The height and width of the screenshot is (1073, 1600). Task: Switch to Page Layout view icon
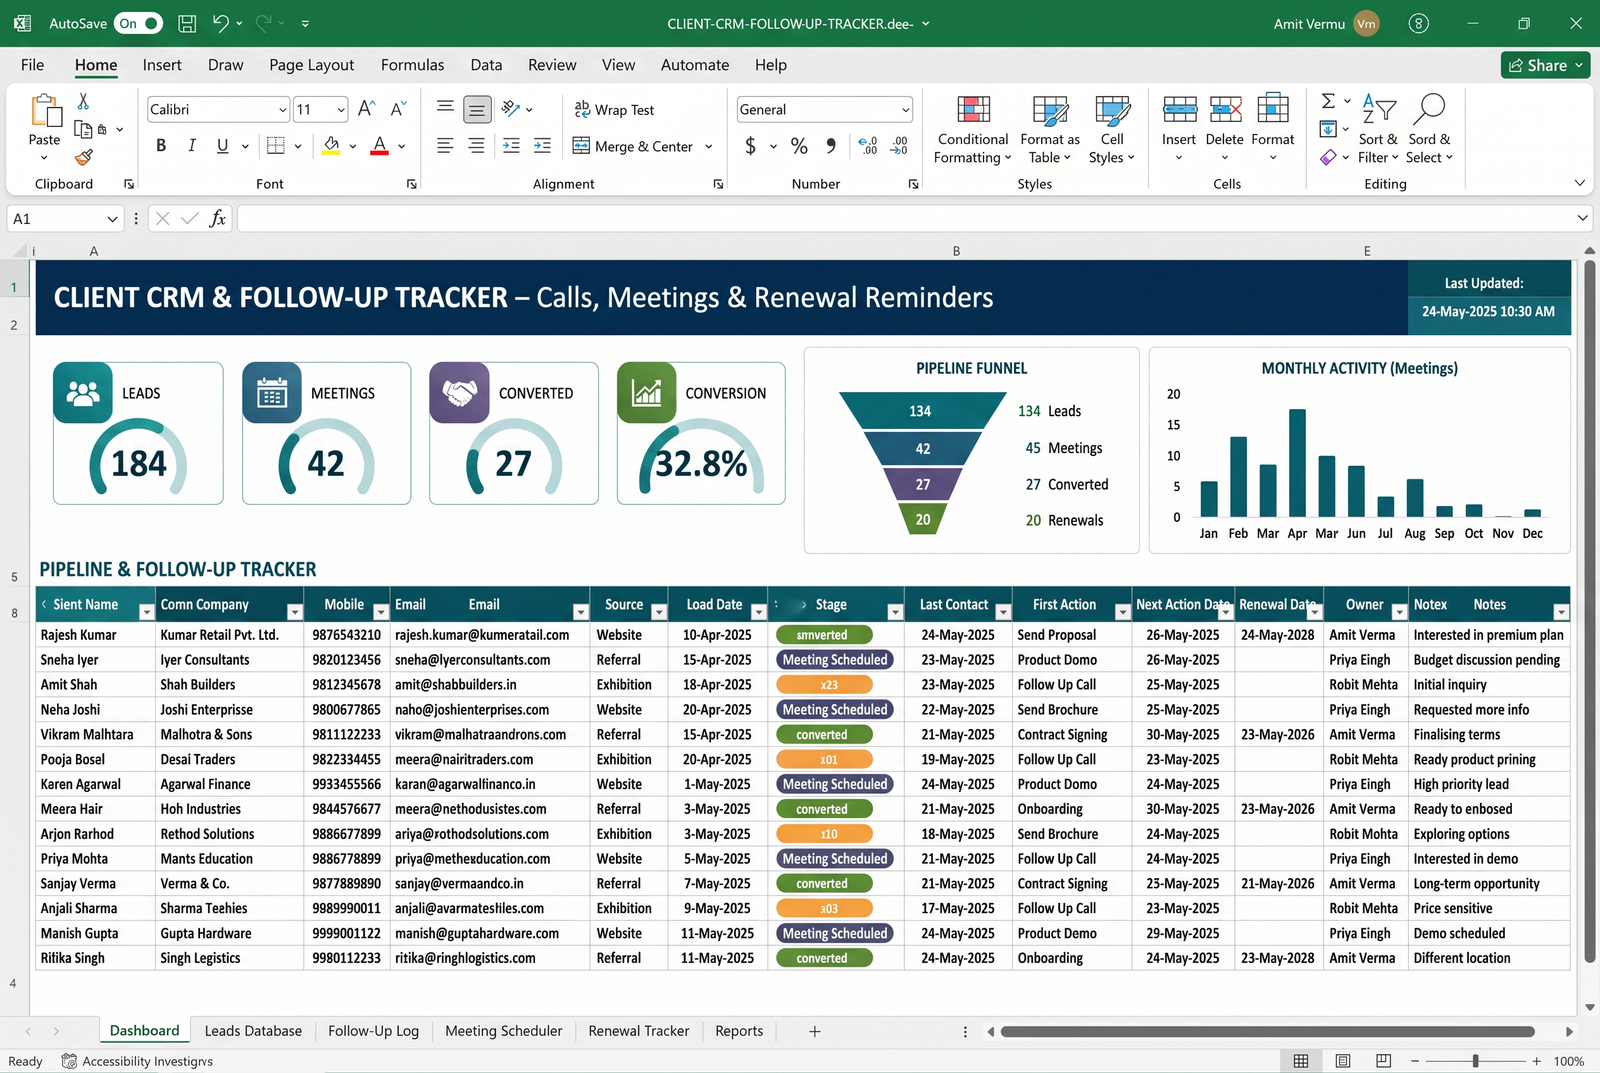click(1343, 1061)
